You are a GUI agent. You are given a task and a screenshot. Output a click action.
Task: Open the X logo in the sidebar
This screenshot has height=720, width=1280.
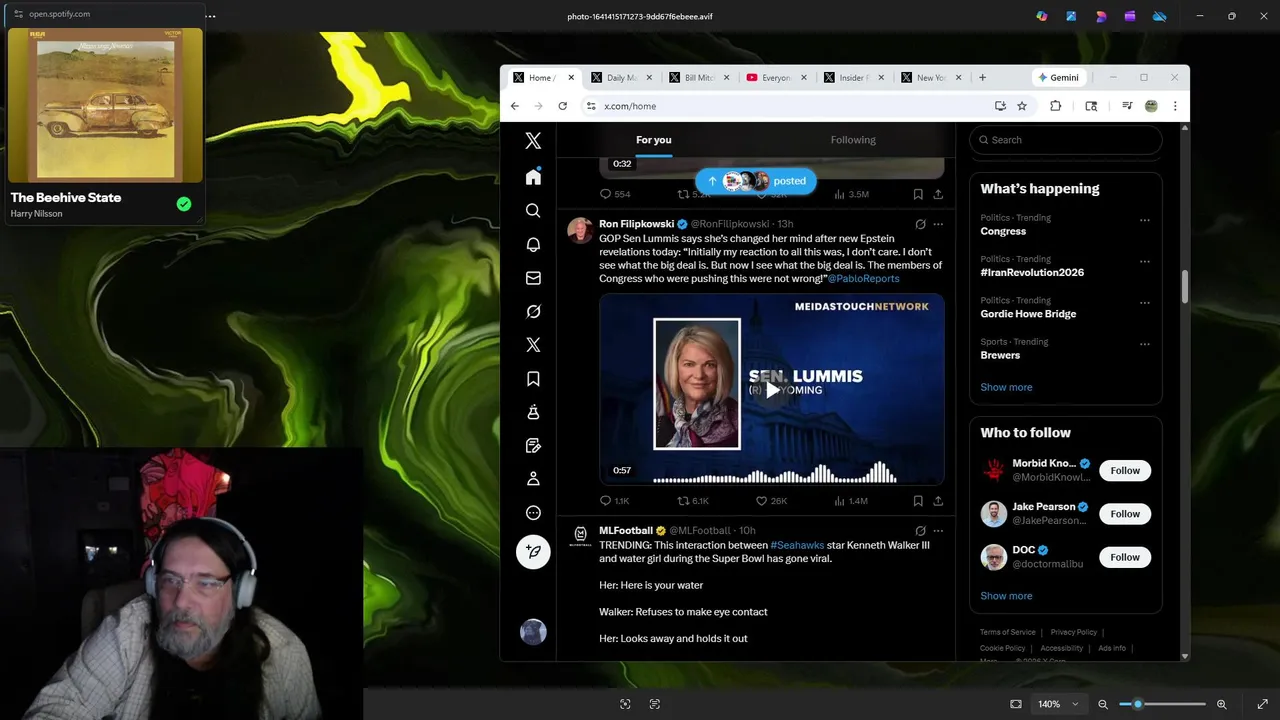click(533, 141)
